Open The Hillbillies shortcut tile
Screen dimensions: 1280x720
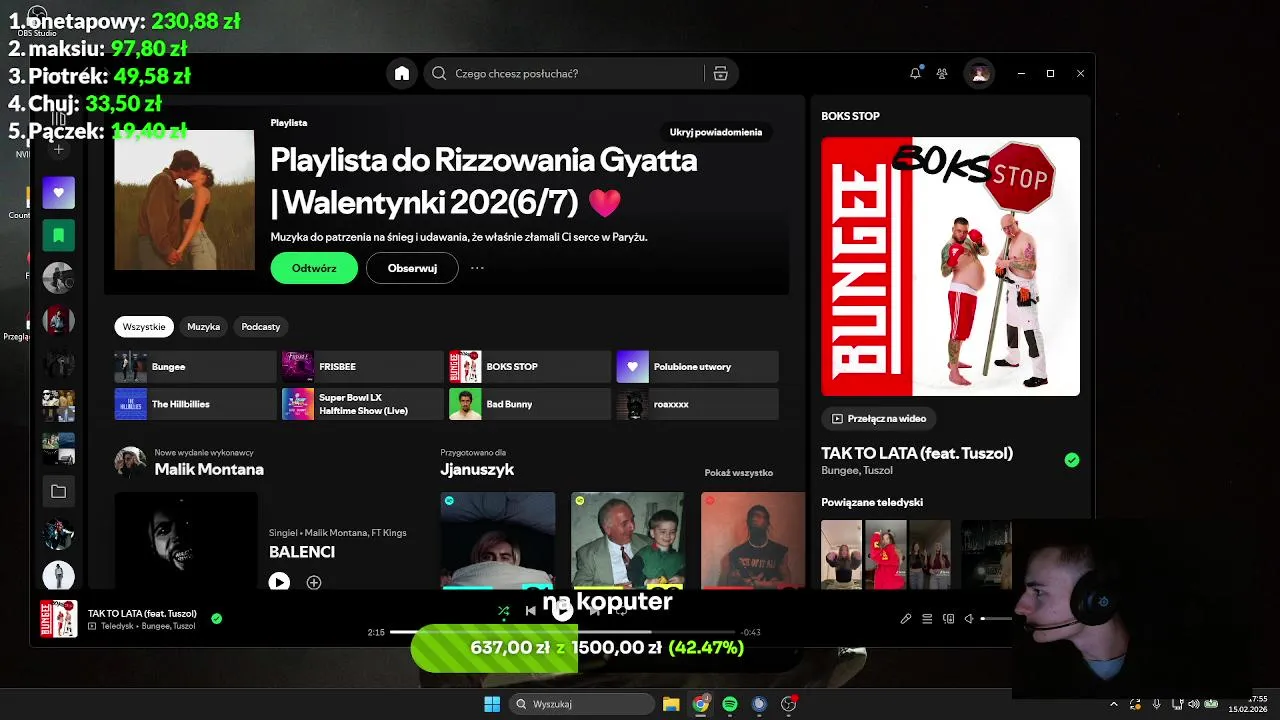(x=195, y=404)
